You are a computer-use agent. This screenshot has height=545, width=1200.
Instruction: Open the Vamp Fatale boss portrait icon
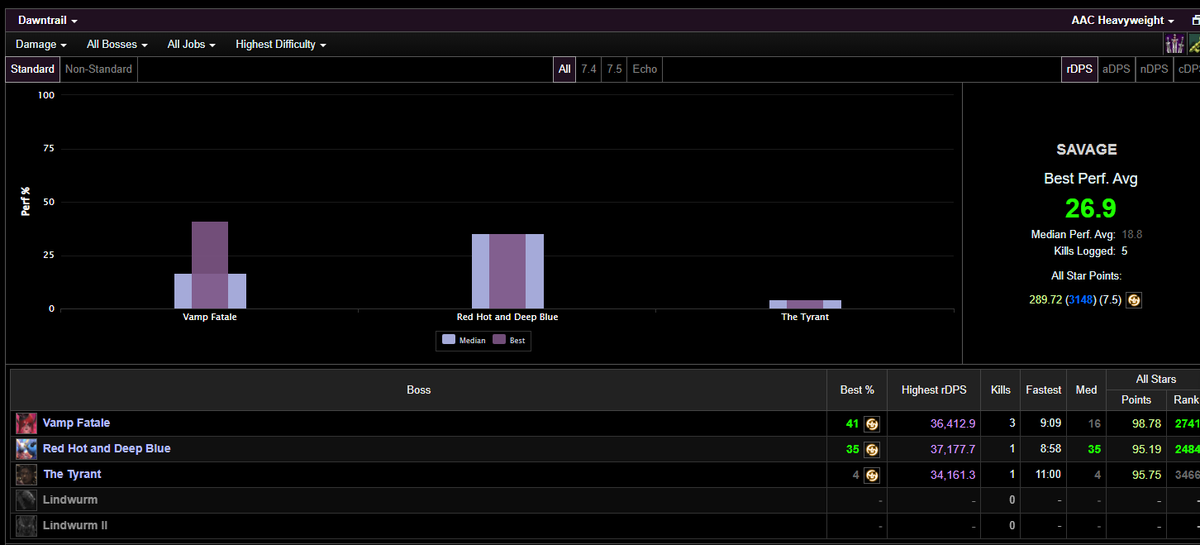26,424
